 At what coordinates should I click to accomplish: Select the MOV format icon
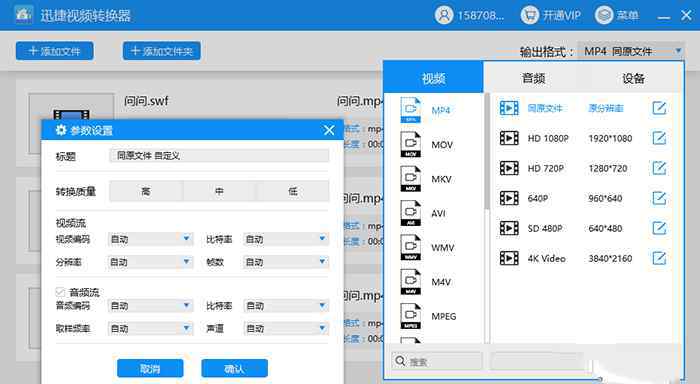point(411,144)
